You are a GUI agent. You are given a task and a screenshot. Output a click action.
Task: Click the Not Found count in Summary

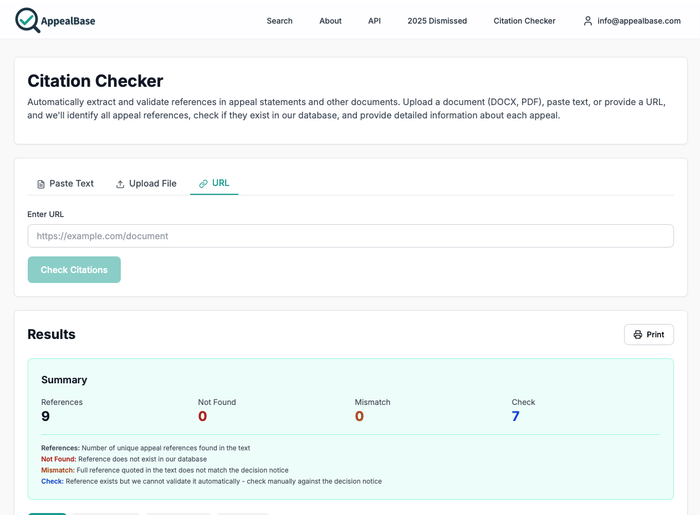[x=203, y=416]
